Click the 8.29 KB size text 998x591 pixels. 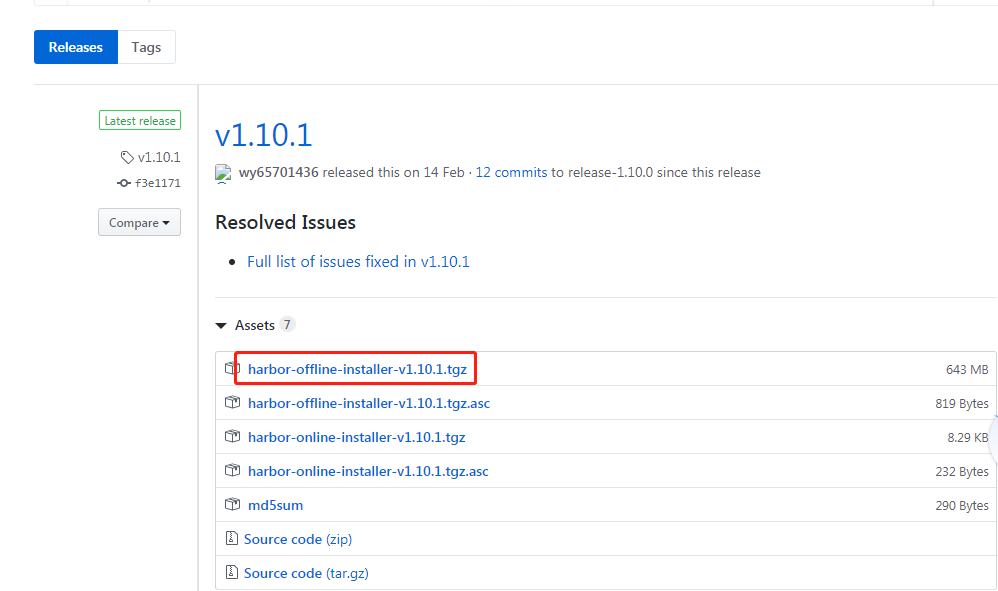[x=967, y=438]
